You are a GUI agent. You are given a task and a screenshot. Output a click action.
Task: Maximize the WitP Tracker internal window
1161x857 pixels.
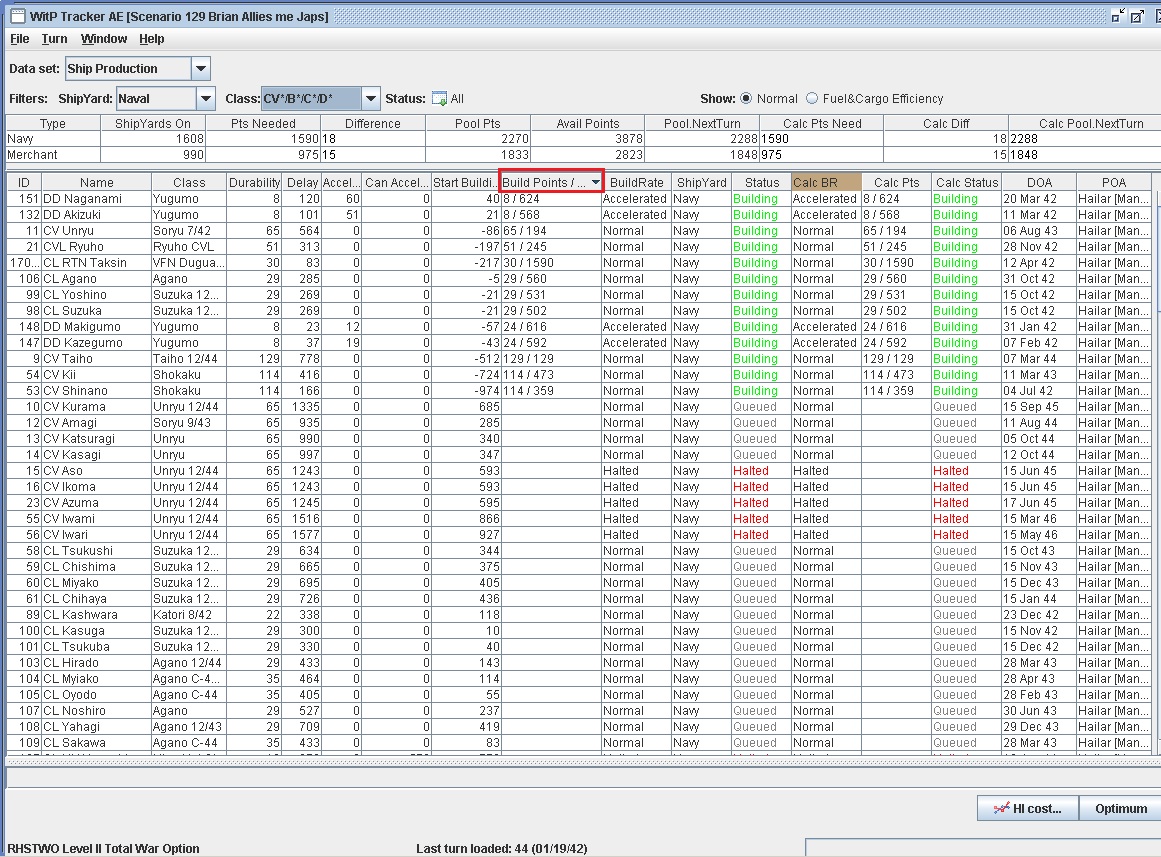pyautogui.click(x=1137, y=16)
